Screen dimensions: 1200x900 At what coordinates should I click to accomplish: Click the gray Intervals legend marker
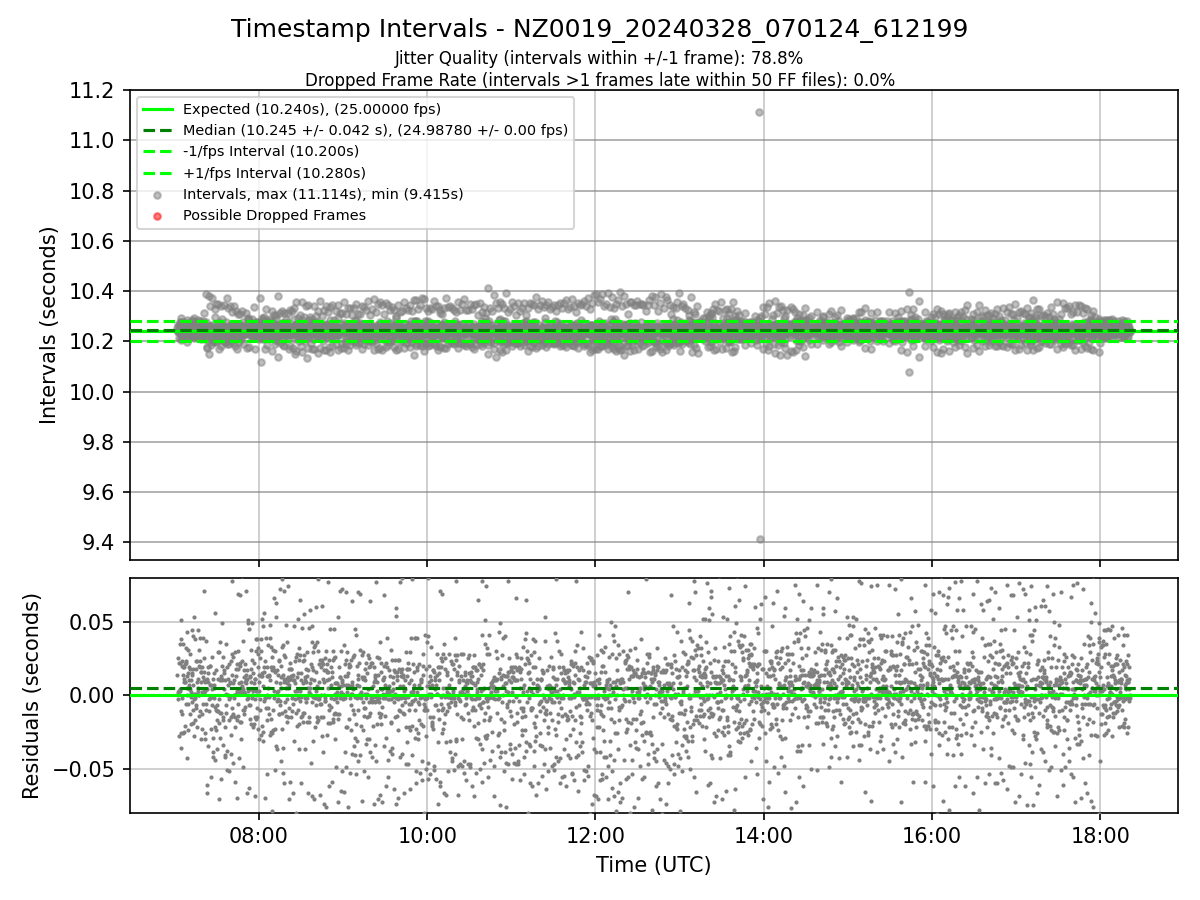(x=157, y=194)
